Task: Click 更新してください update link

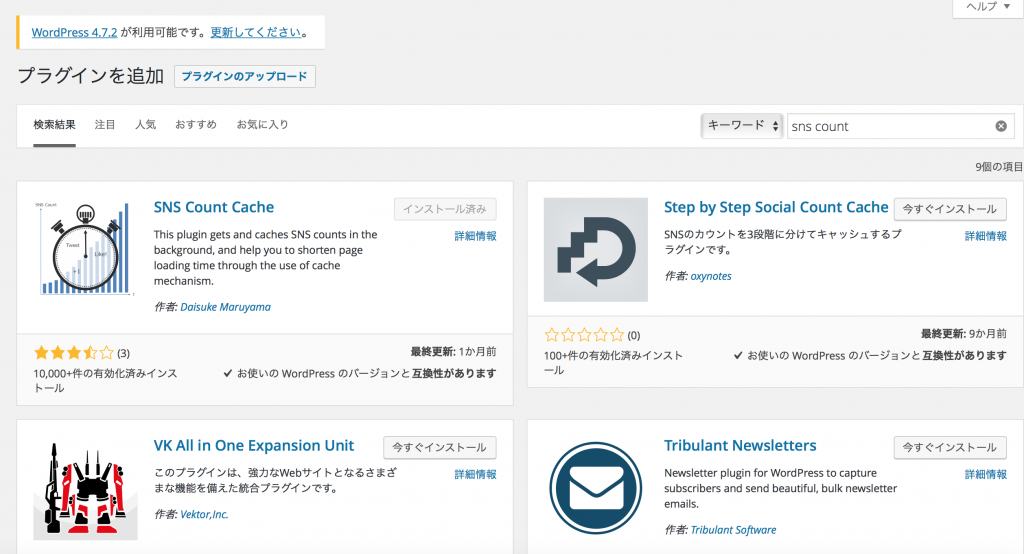Action: [256, 32]
